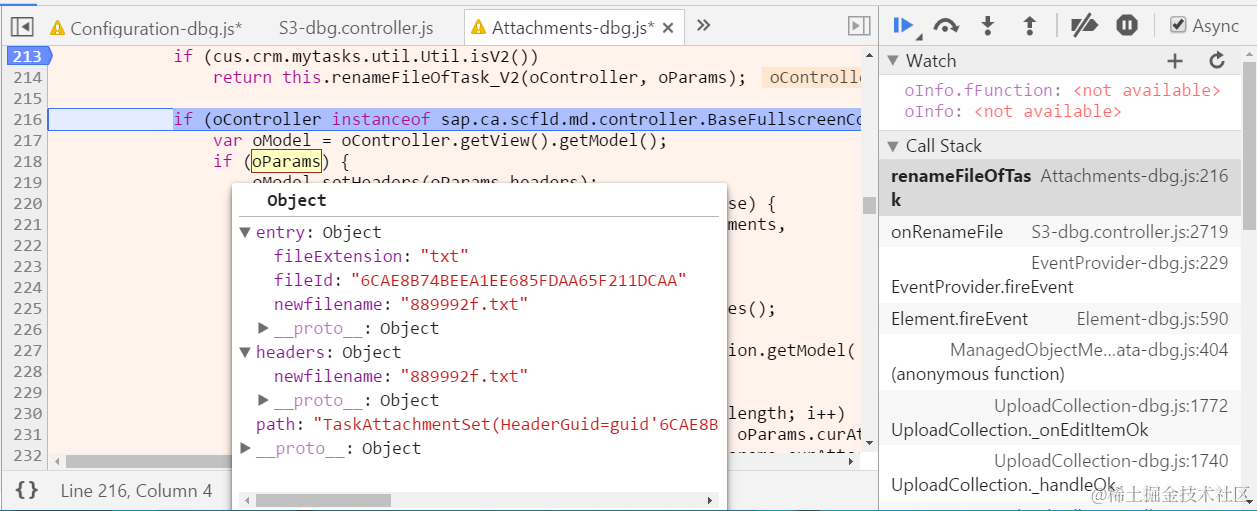The image size is (1257, 511).
Task: Select onRenameFile call stack frame
Action: (x=1061, y=232)
